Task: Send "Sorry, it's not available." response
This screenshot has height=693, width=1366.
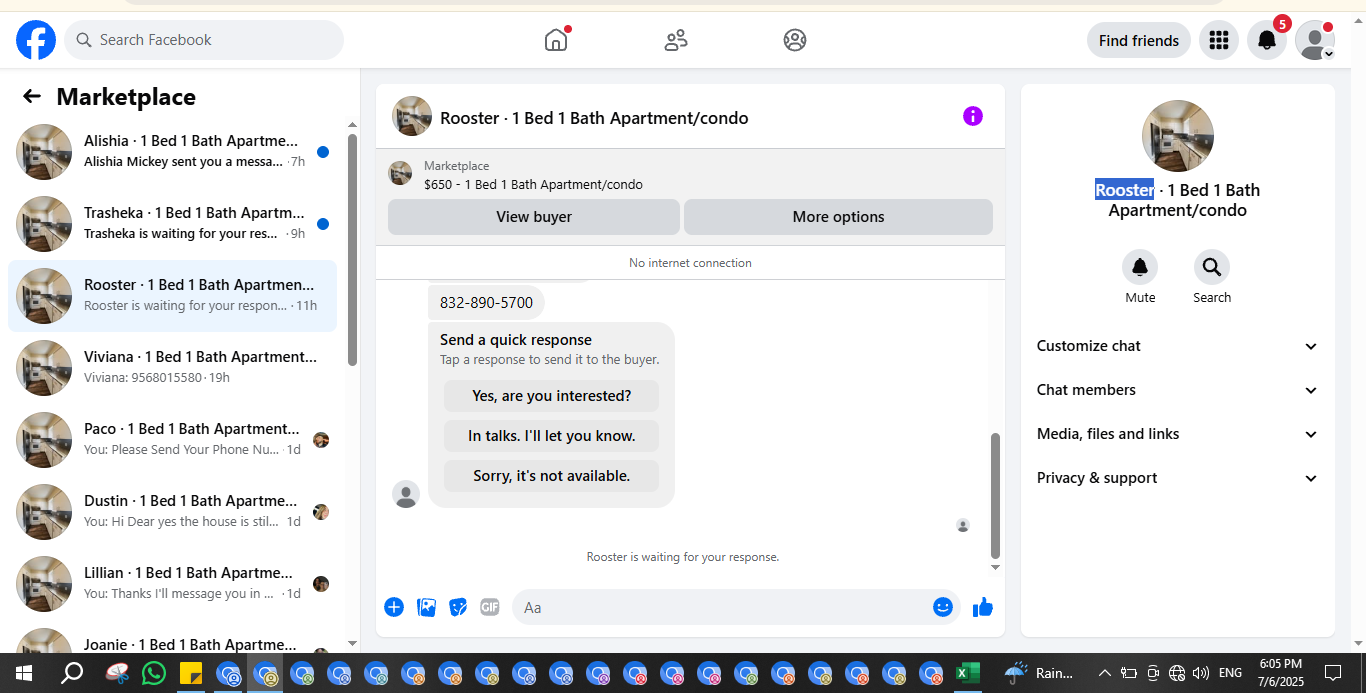Action: 552,476
